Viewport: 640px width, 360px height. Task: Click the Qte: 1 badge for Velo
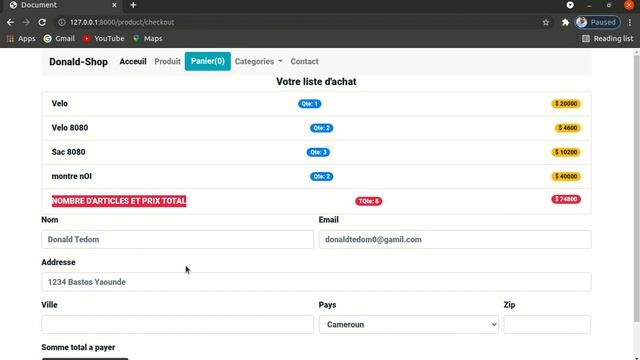point(309,104)
